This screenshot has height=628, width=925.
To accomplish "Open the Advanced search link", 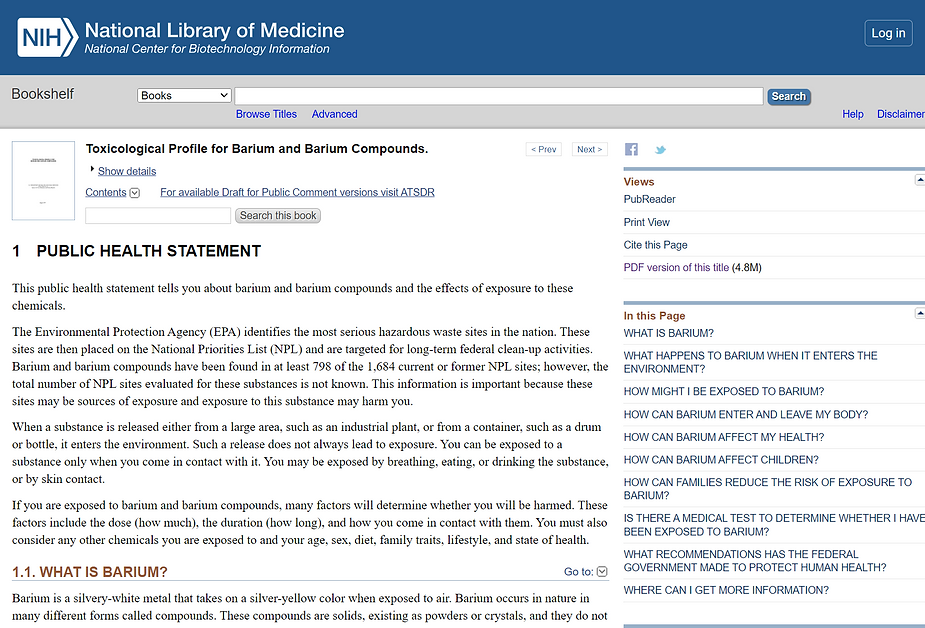I will coord(334,114).
